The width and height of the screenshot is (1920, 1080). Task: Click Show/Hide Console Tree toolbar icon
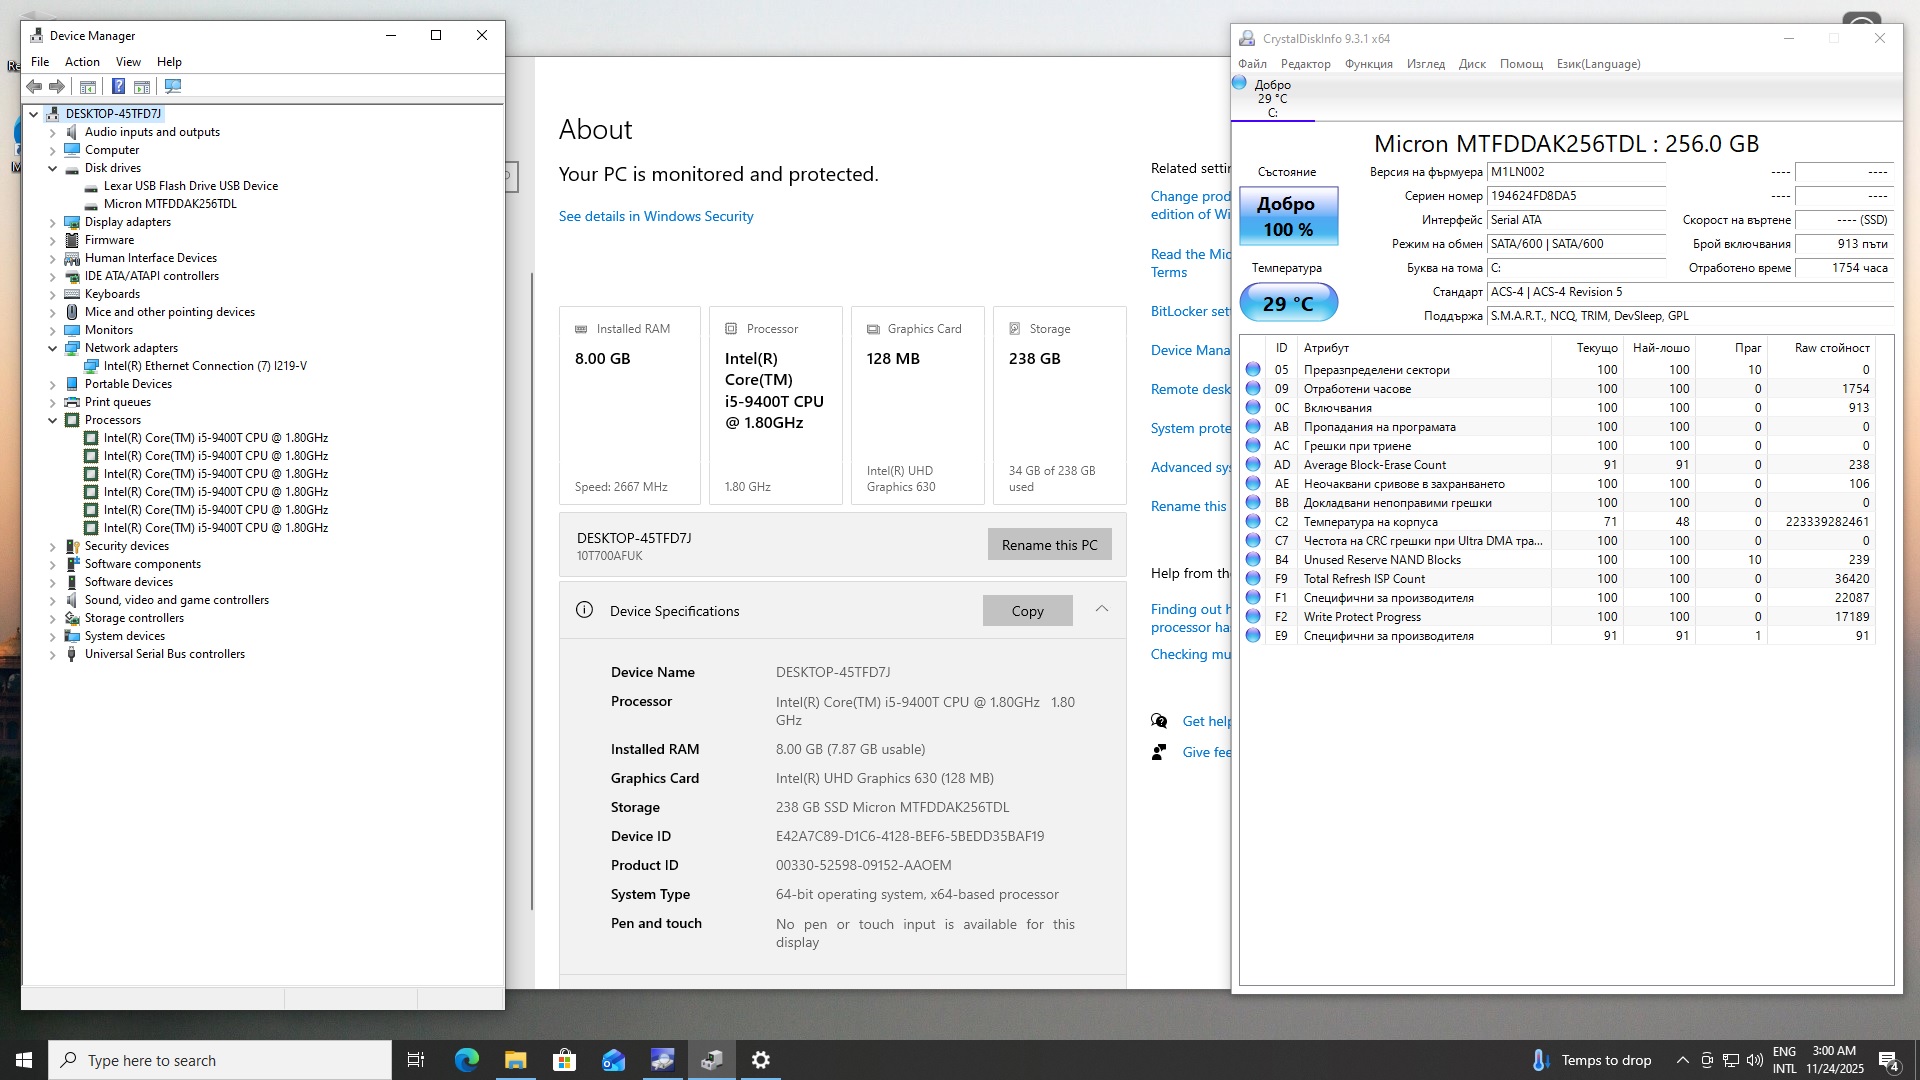coord(88,87)
